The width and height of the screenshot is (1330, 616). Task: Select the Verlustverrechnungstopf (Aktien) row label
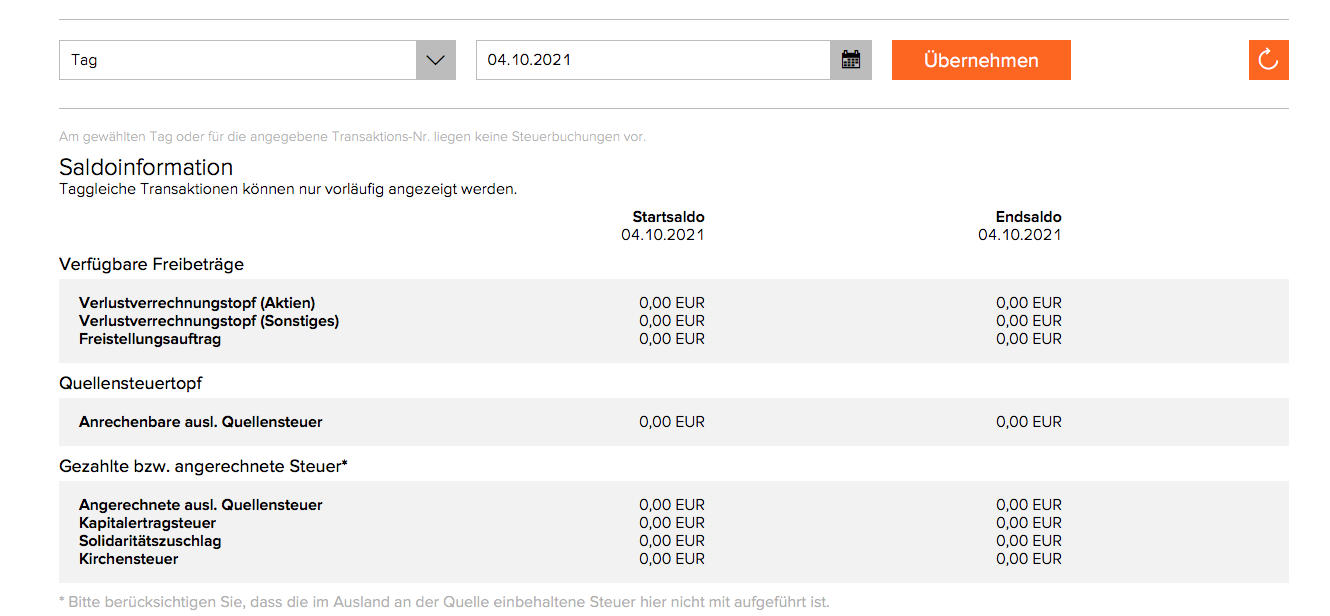(197, 303)
